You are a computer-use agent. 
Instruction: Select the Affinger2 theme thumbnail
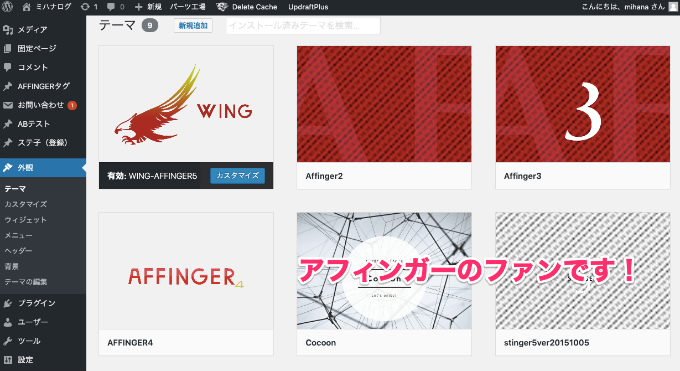click(384, 104)
